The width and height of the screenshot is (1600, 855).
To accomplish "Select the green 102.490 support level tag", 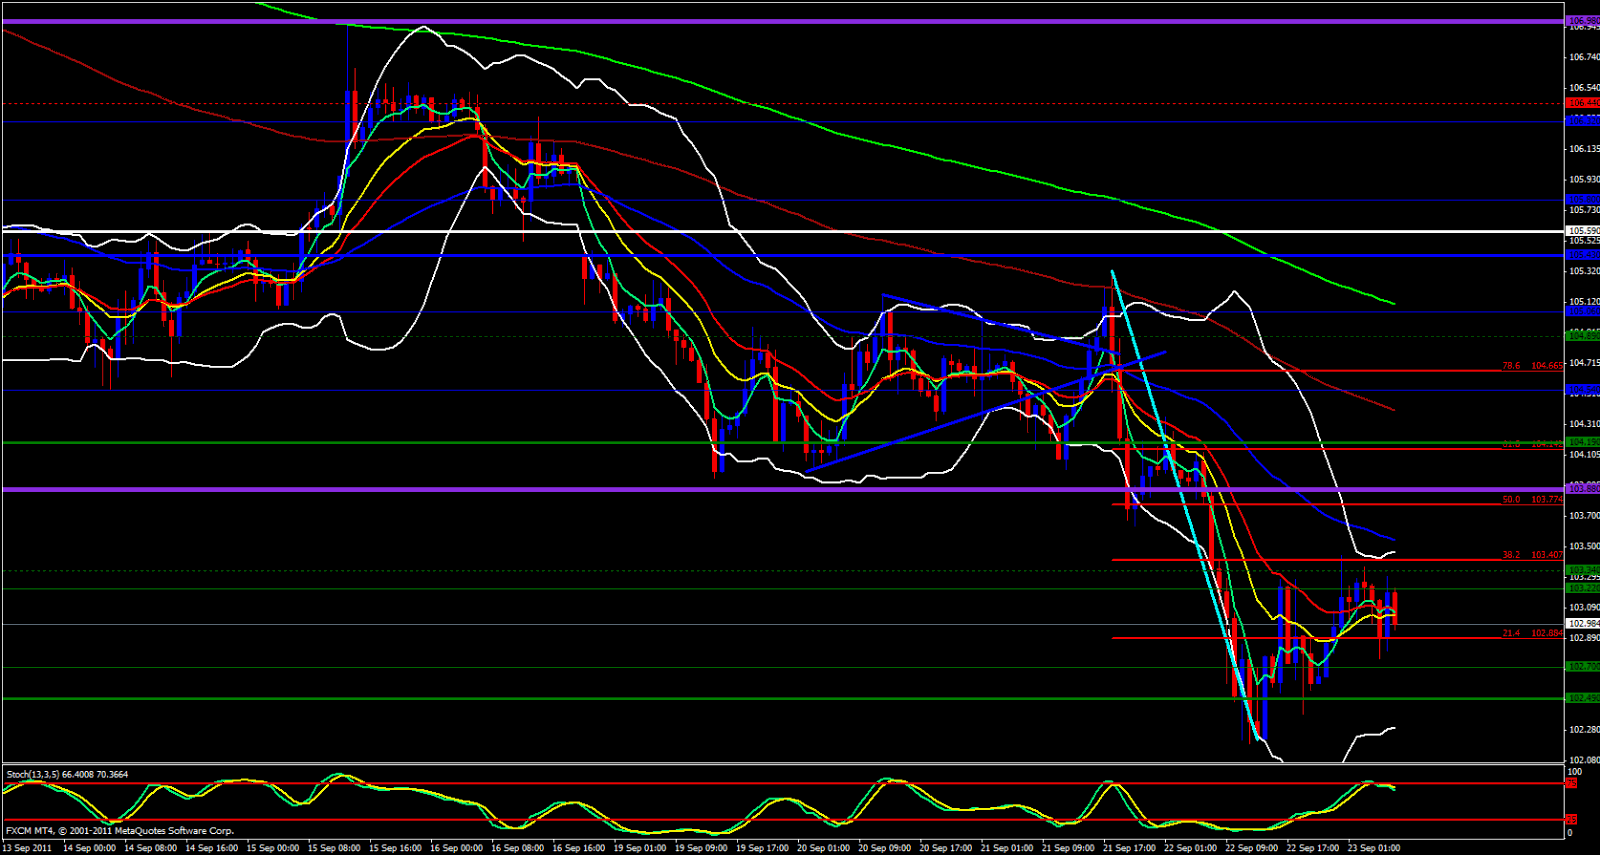I will click(x=1583, y=698).
